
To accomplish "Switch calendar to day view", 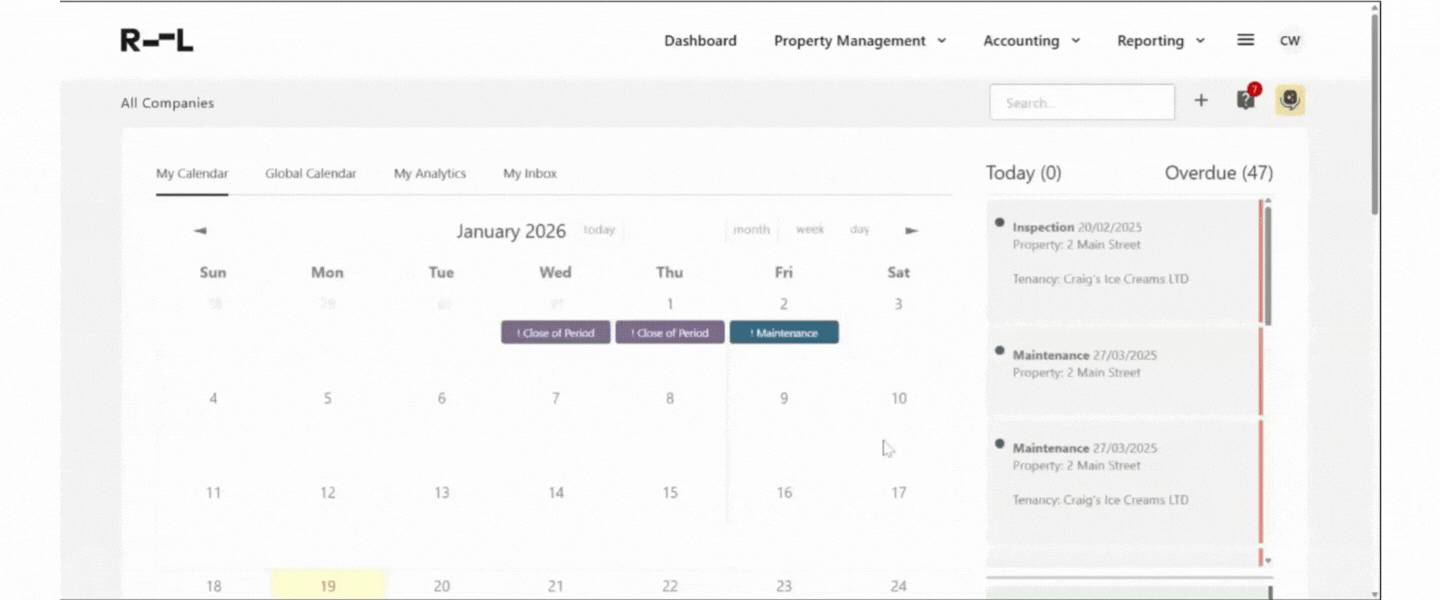I will (859, 229).
